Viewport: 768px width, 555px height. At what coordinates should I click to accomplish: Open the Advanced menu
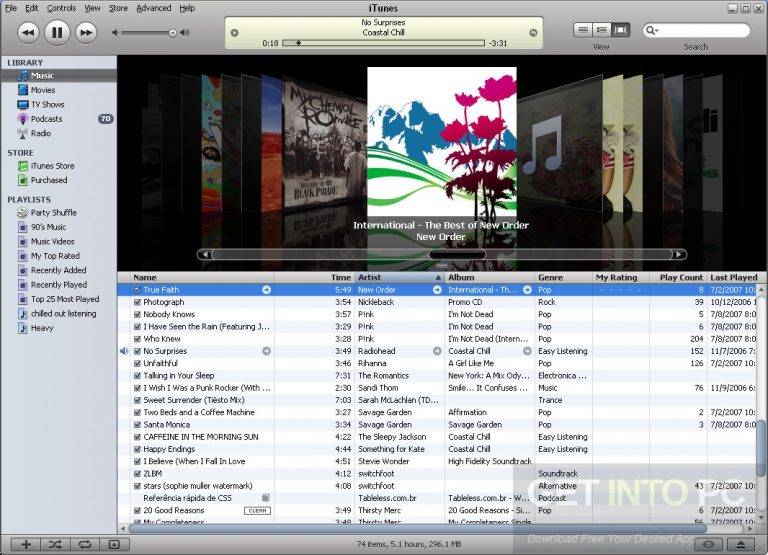(154, 8)
